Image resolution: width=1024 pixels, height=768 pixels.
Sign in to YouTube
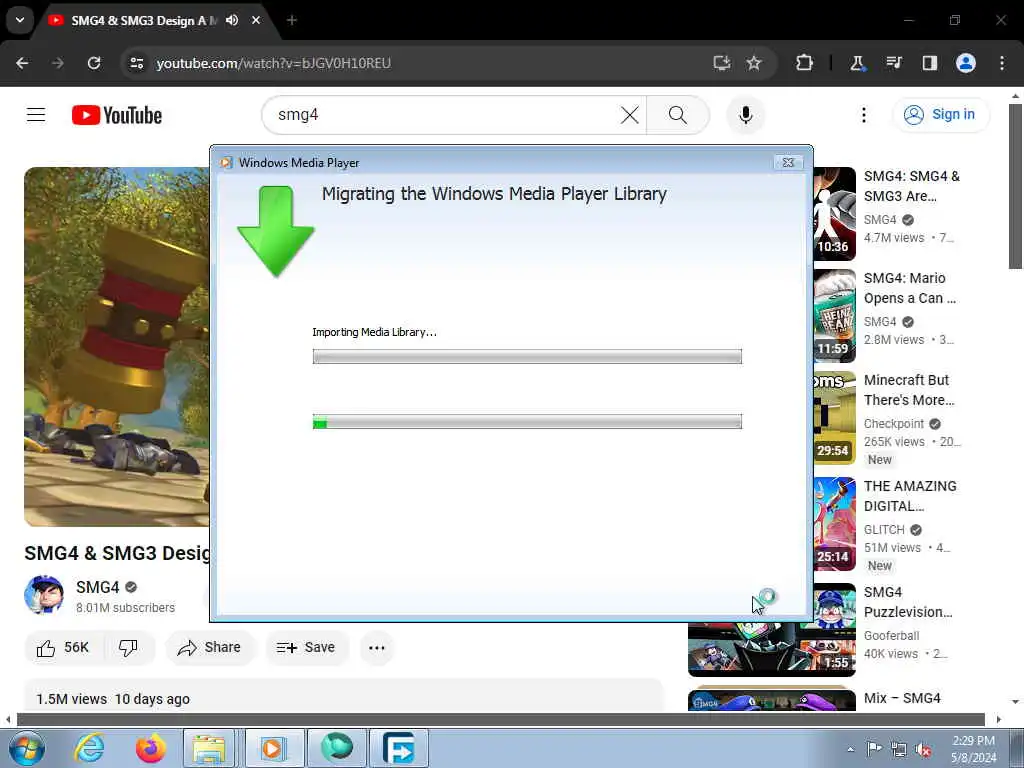(941, 115)
